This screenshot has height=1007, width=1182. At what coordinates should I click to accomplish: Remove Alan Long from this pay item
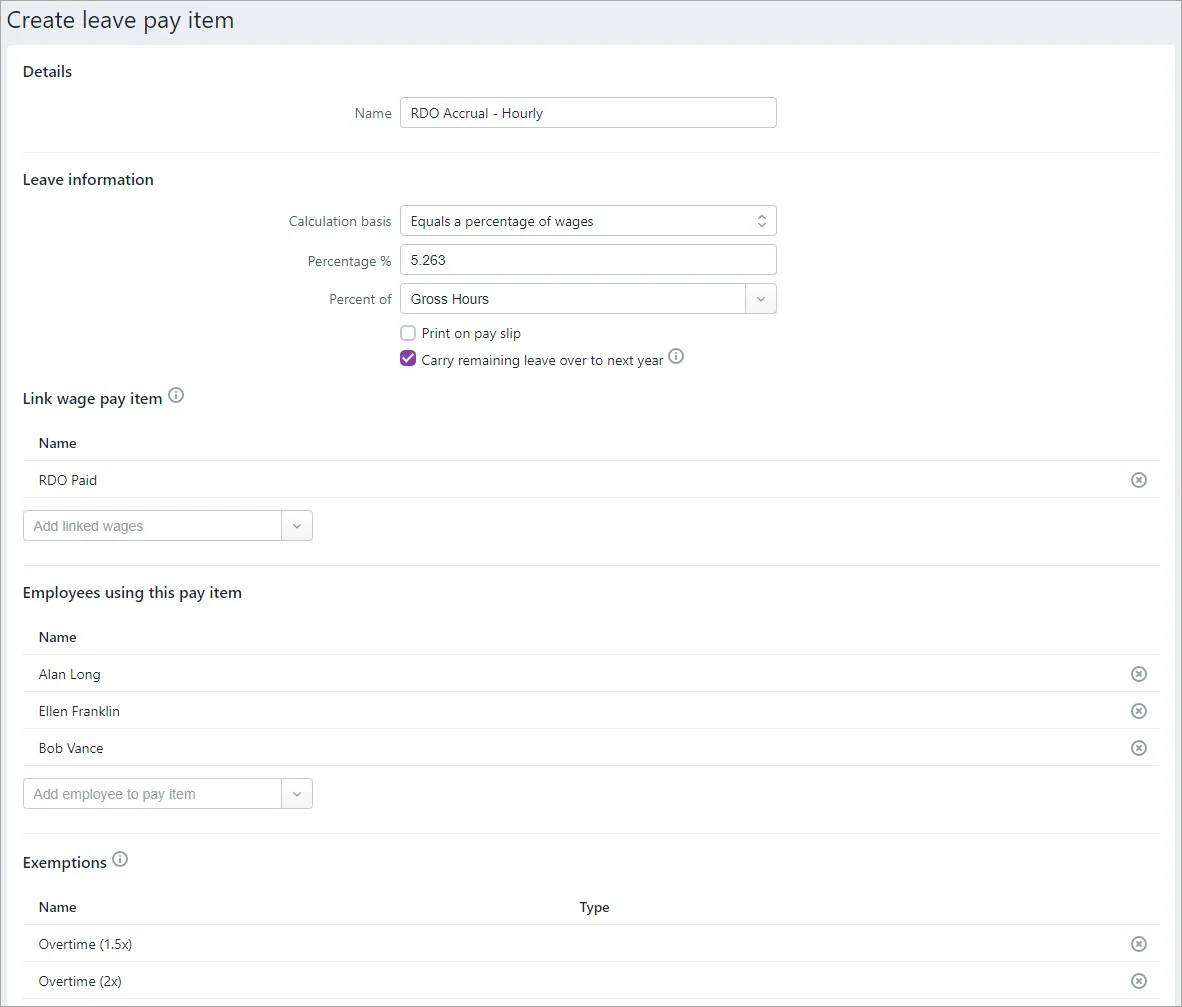1138,674
